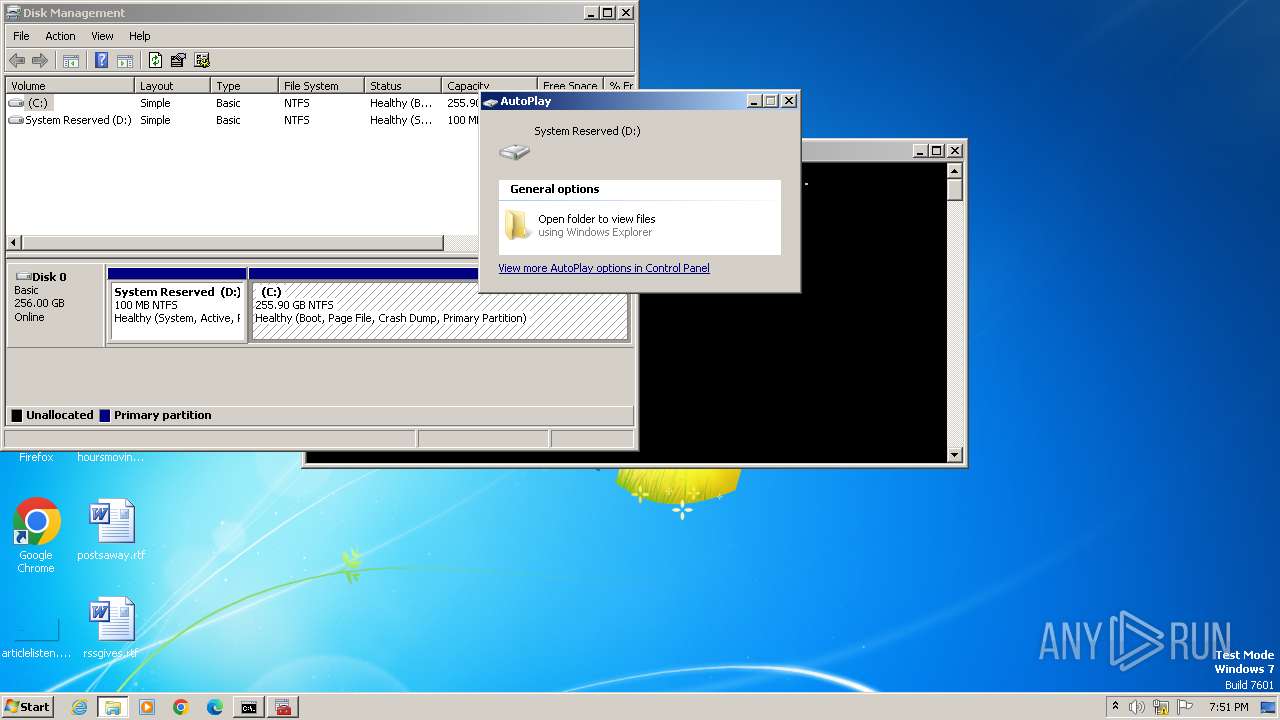Screen dimensions: 1280x720
Task: Click the 7:51 PM system clock
Action: click(1229, 707)
